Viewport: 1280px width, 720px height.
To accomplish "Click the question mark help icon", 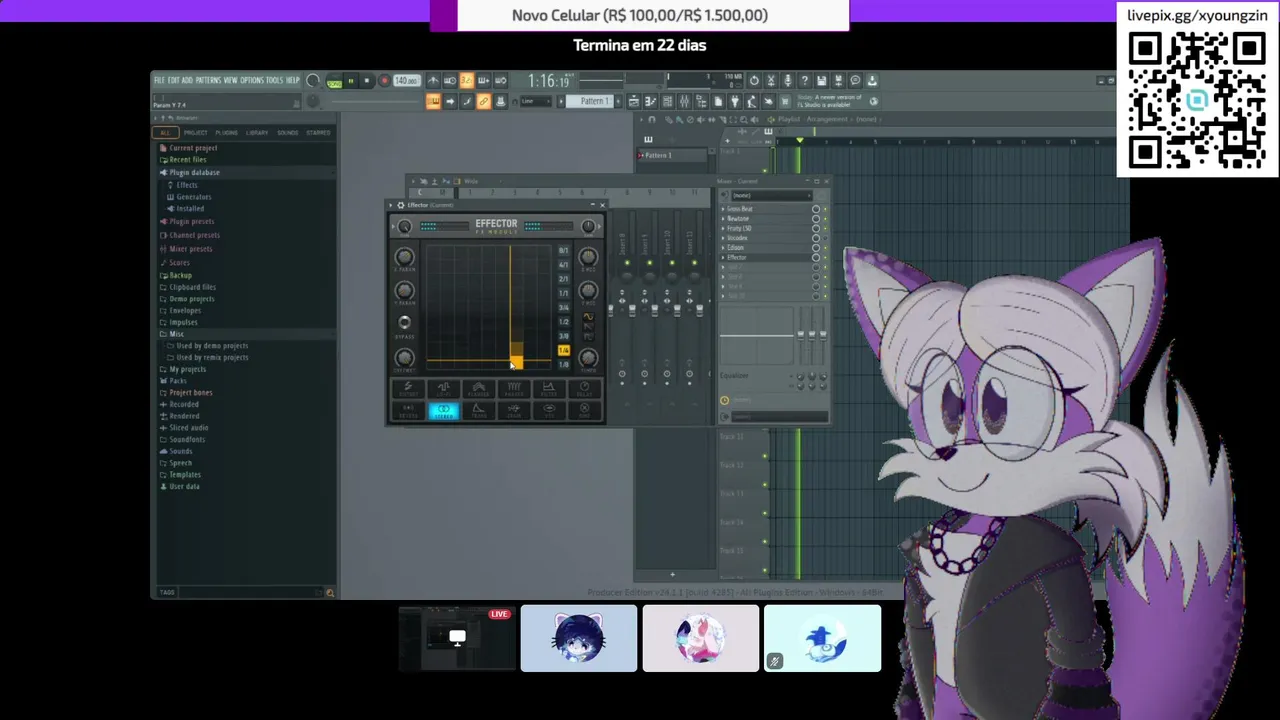I will (804, 79).
